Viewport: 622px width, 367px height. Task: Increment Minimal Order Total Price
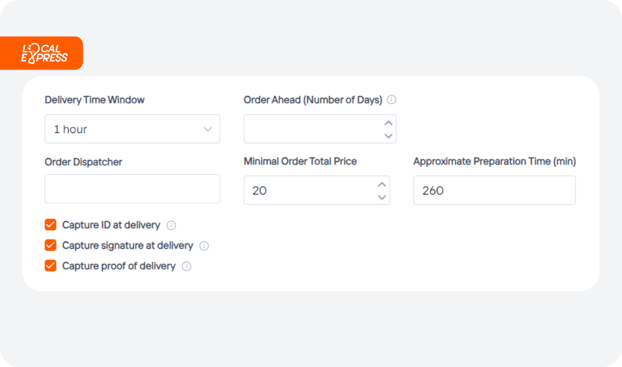pyautogui.click(x=382, y=184)
